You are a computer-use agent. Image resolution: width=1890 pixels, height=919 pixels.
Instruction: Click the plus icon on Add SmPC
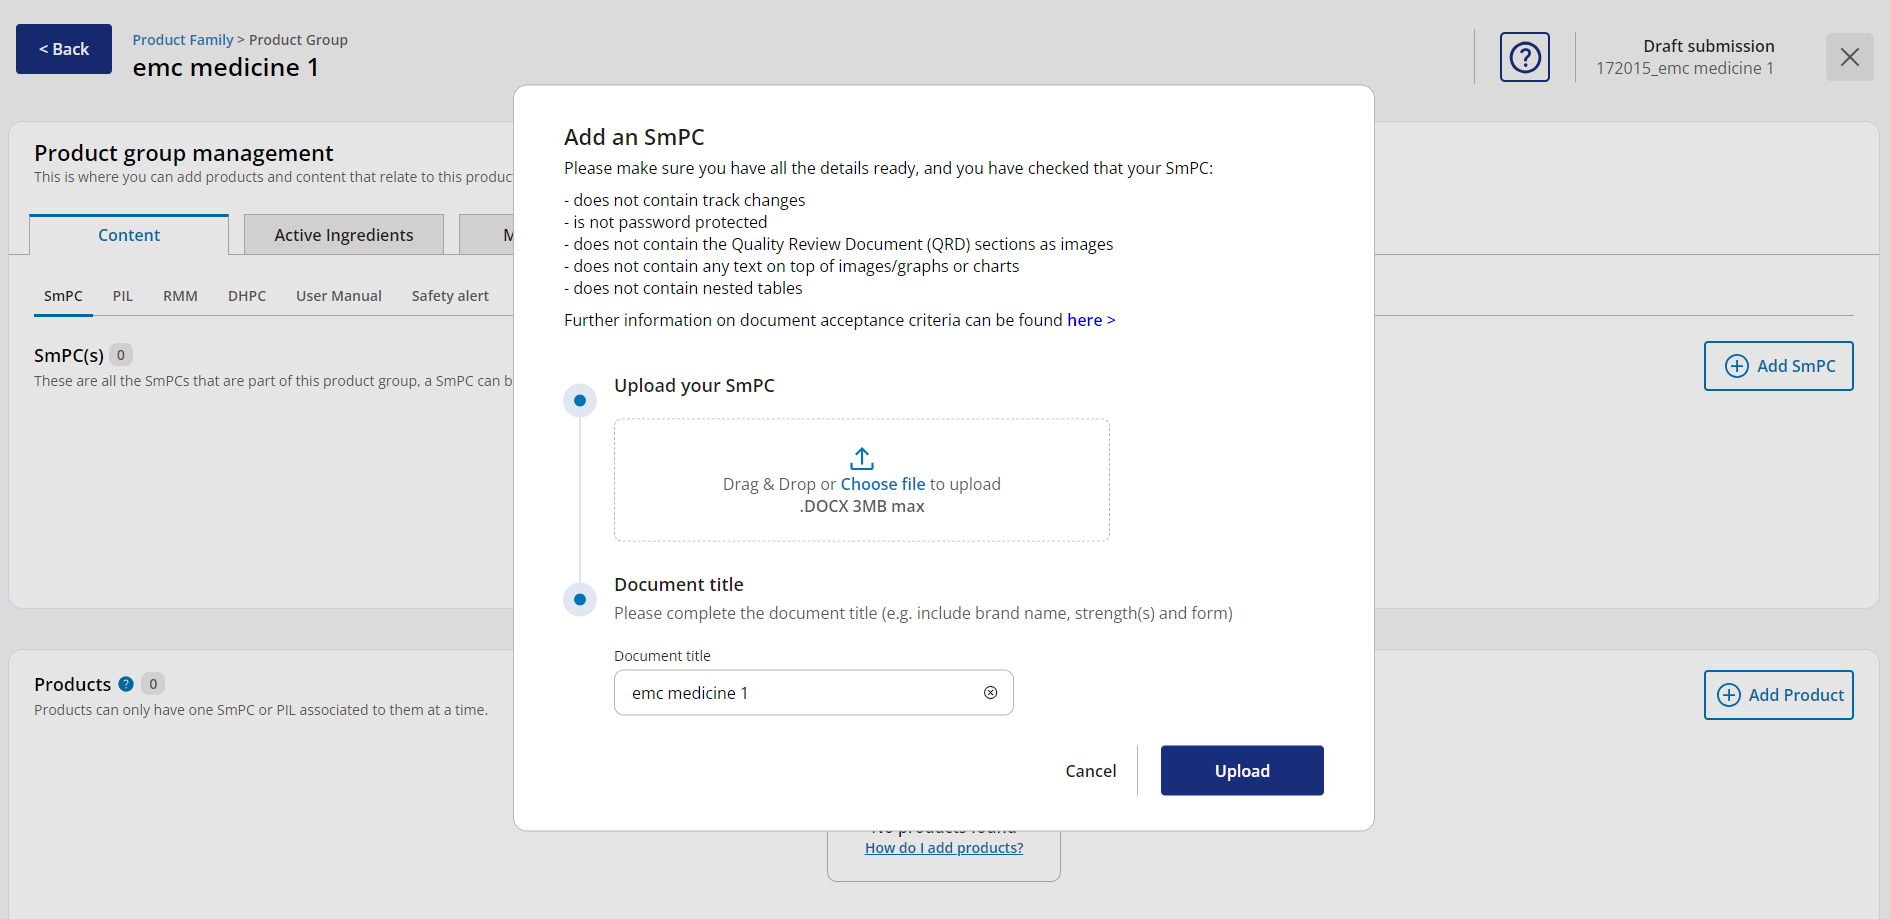click(x=1737, y=366)
